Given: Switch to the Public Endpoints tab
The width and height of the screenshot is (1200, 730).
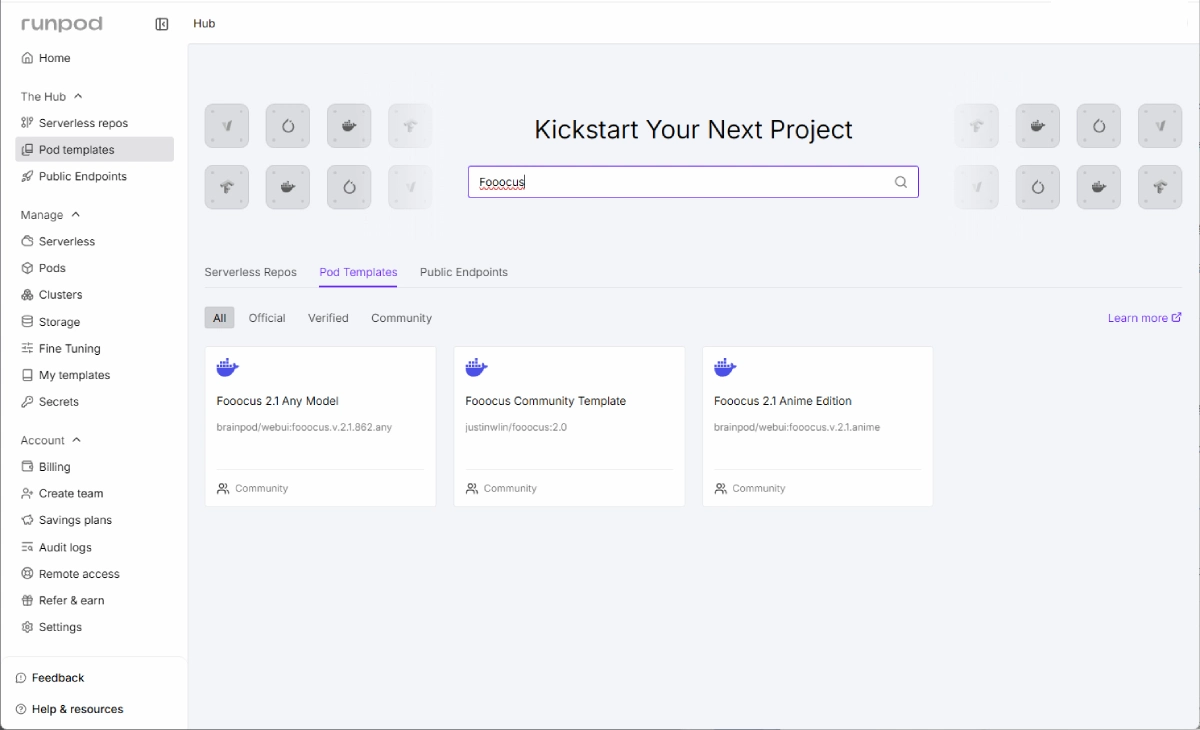Looking at the screenshot, I should click(x=463, y=272).
